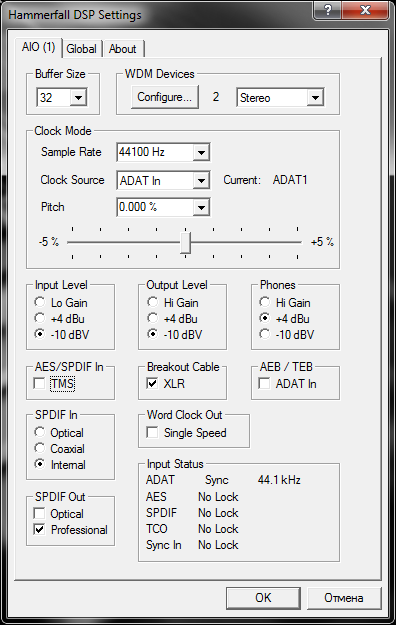
Task: Switch to the Global tab
Action: [x=81, y=49]
